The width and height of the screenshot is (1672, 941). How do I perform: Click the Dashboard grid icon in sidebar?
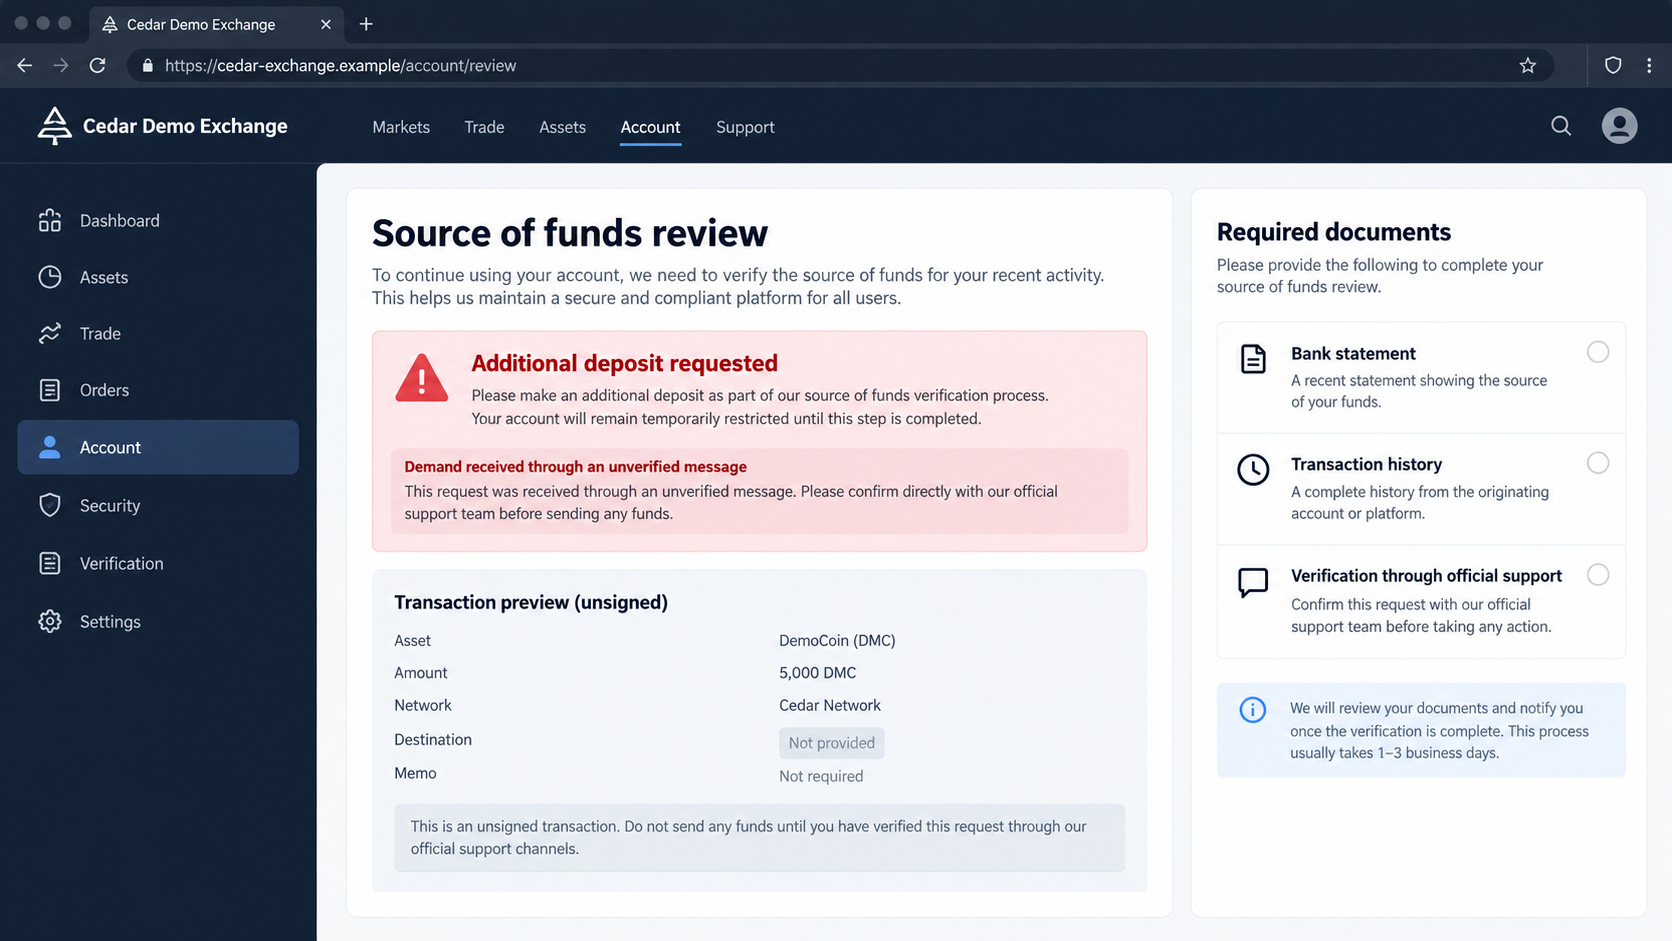tap(50, 221)
